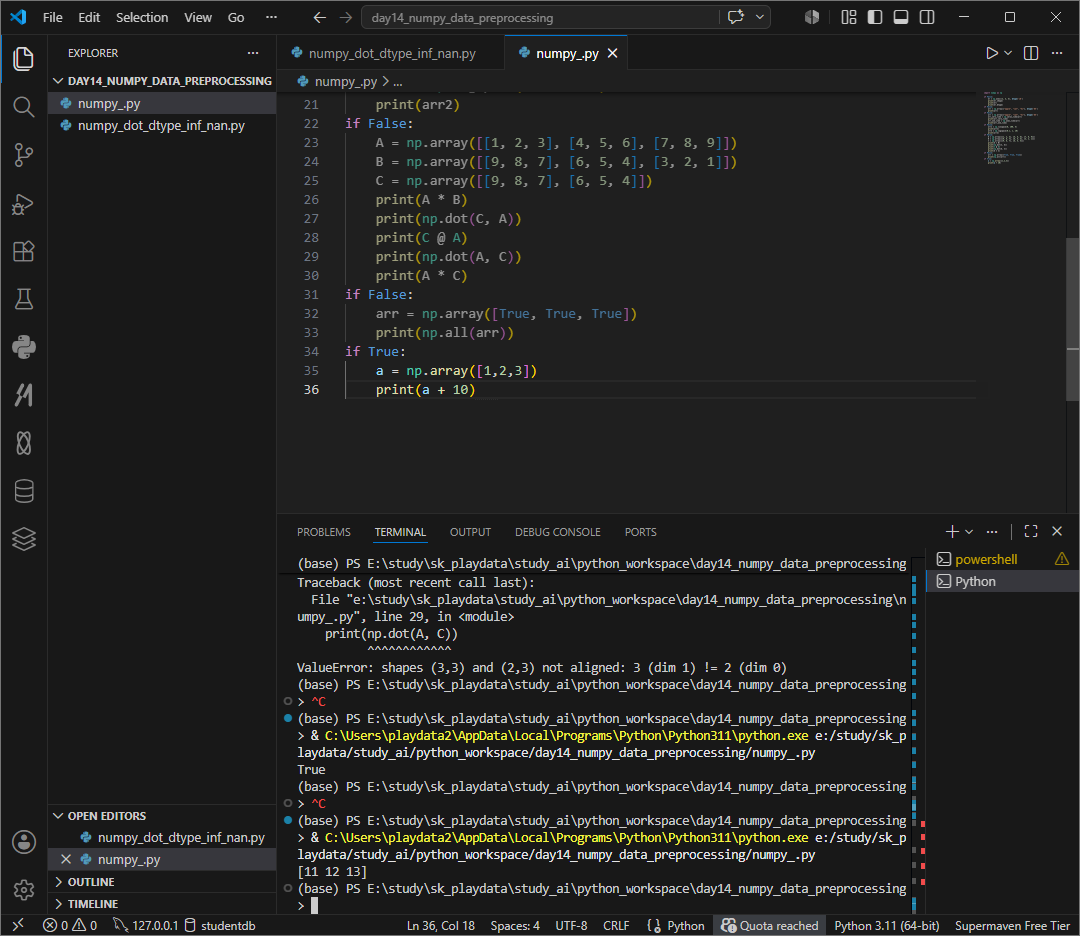
Task: Expand the TIMELINE section
Action: (163, 904)
